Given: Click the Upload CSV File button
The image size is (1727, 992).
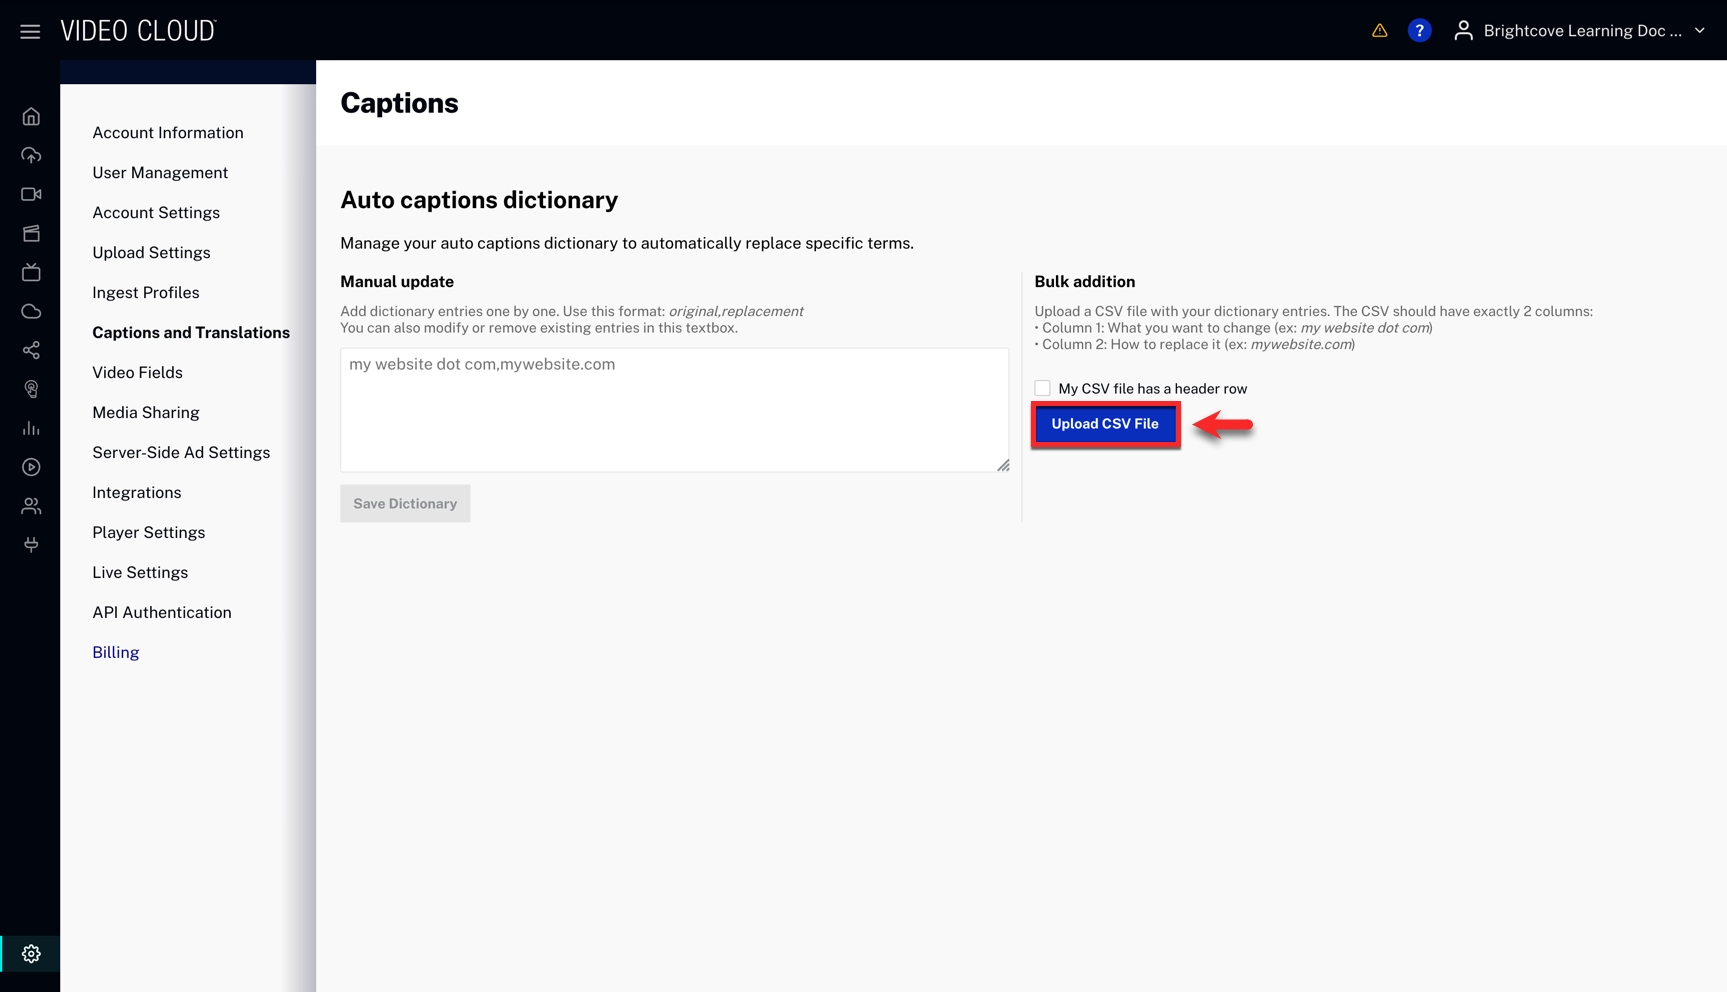Looking at the screenshot, I should tap(1104, 424).
